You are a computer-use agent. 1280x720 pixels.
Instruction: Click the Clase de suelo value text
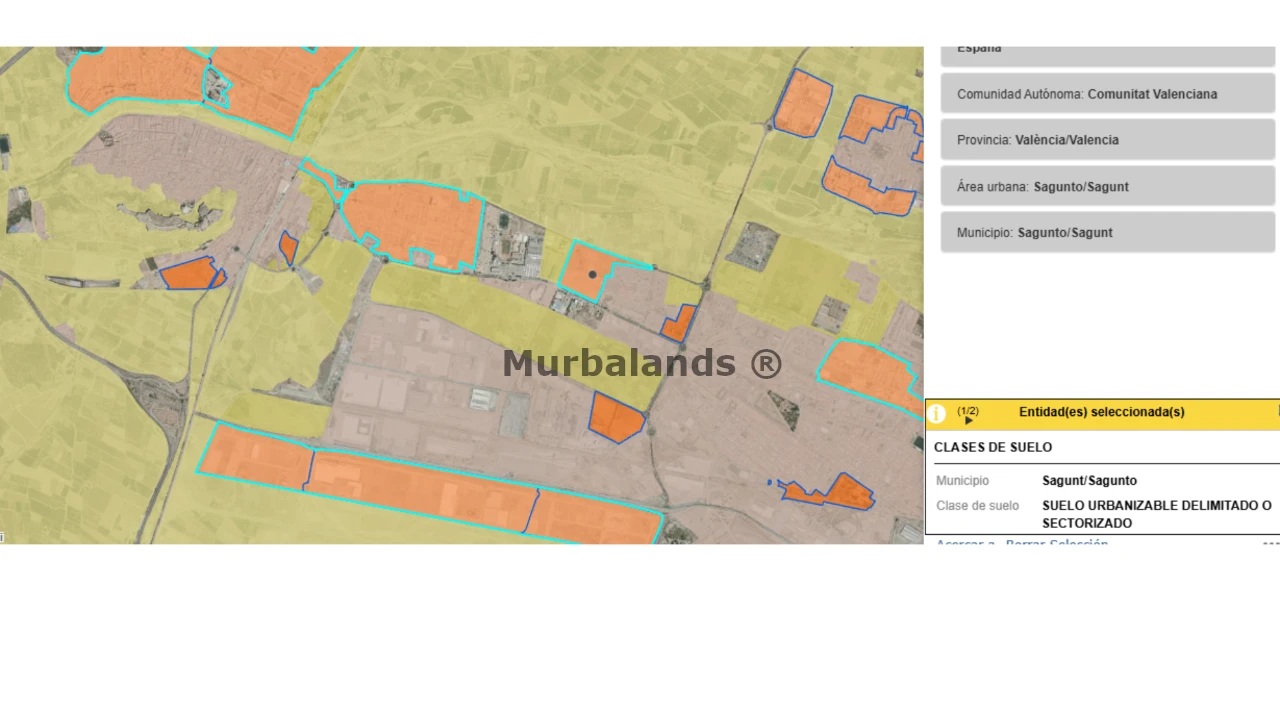pos(1157,514)
